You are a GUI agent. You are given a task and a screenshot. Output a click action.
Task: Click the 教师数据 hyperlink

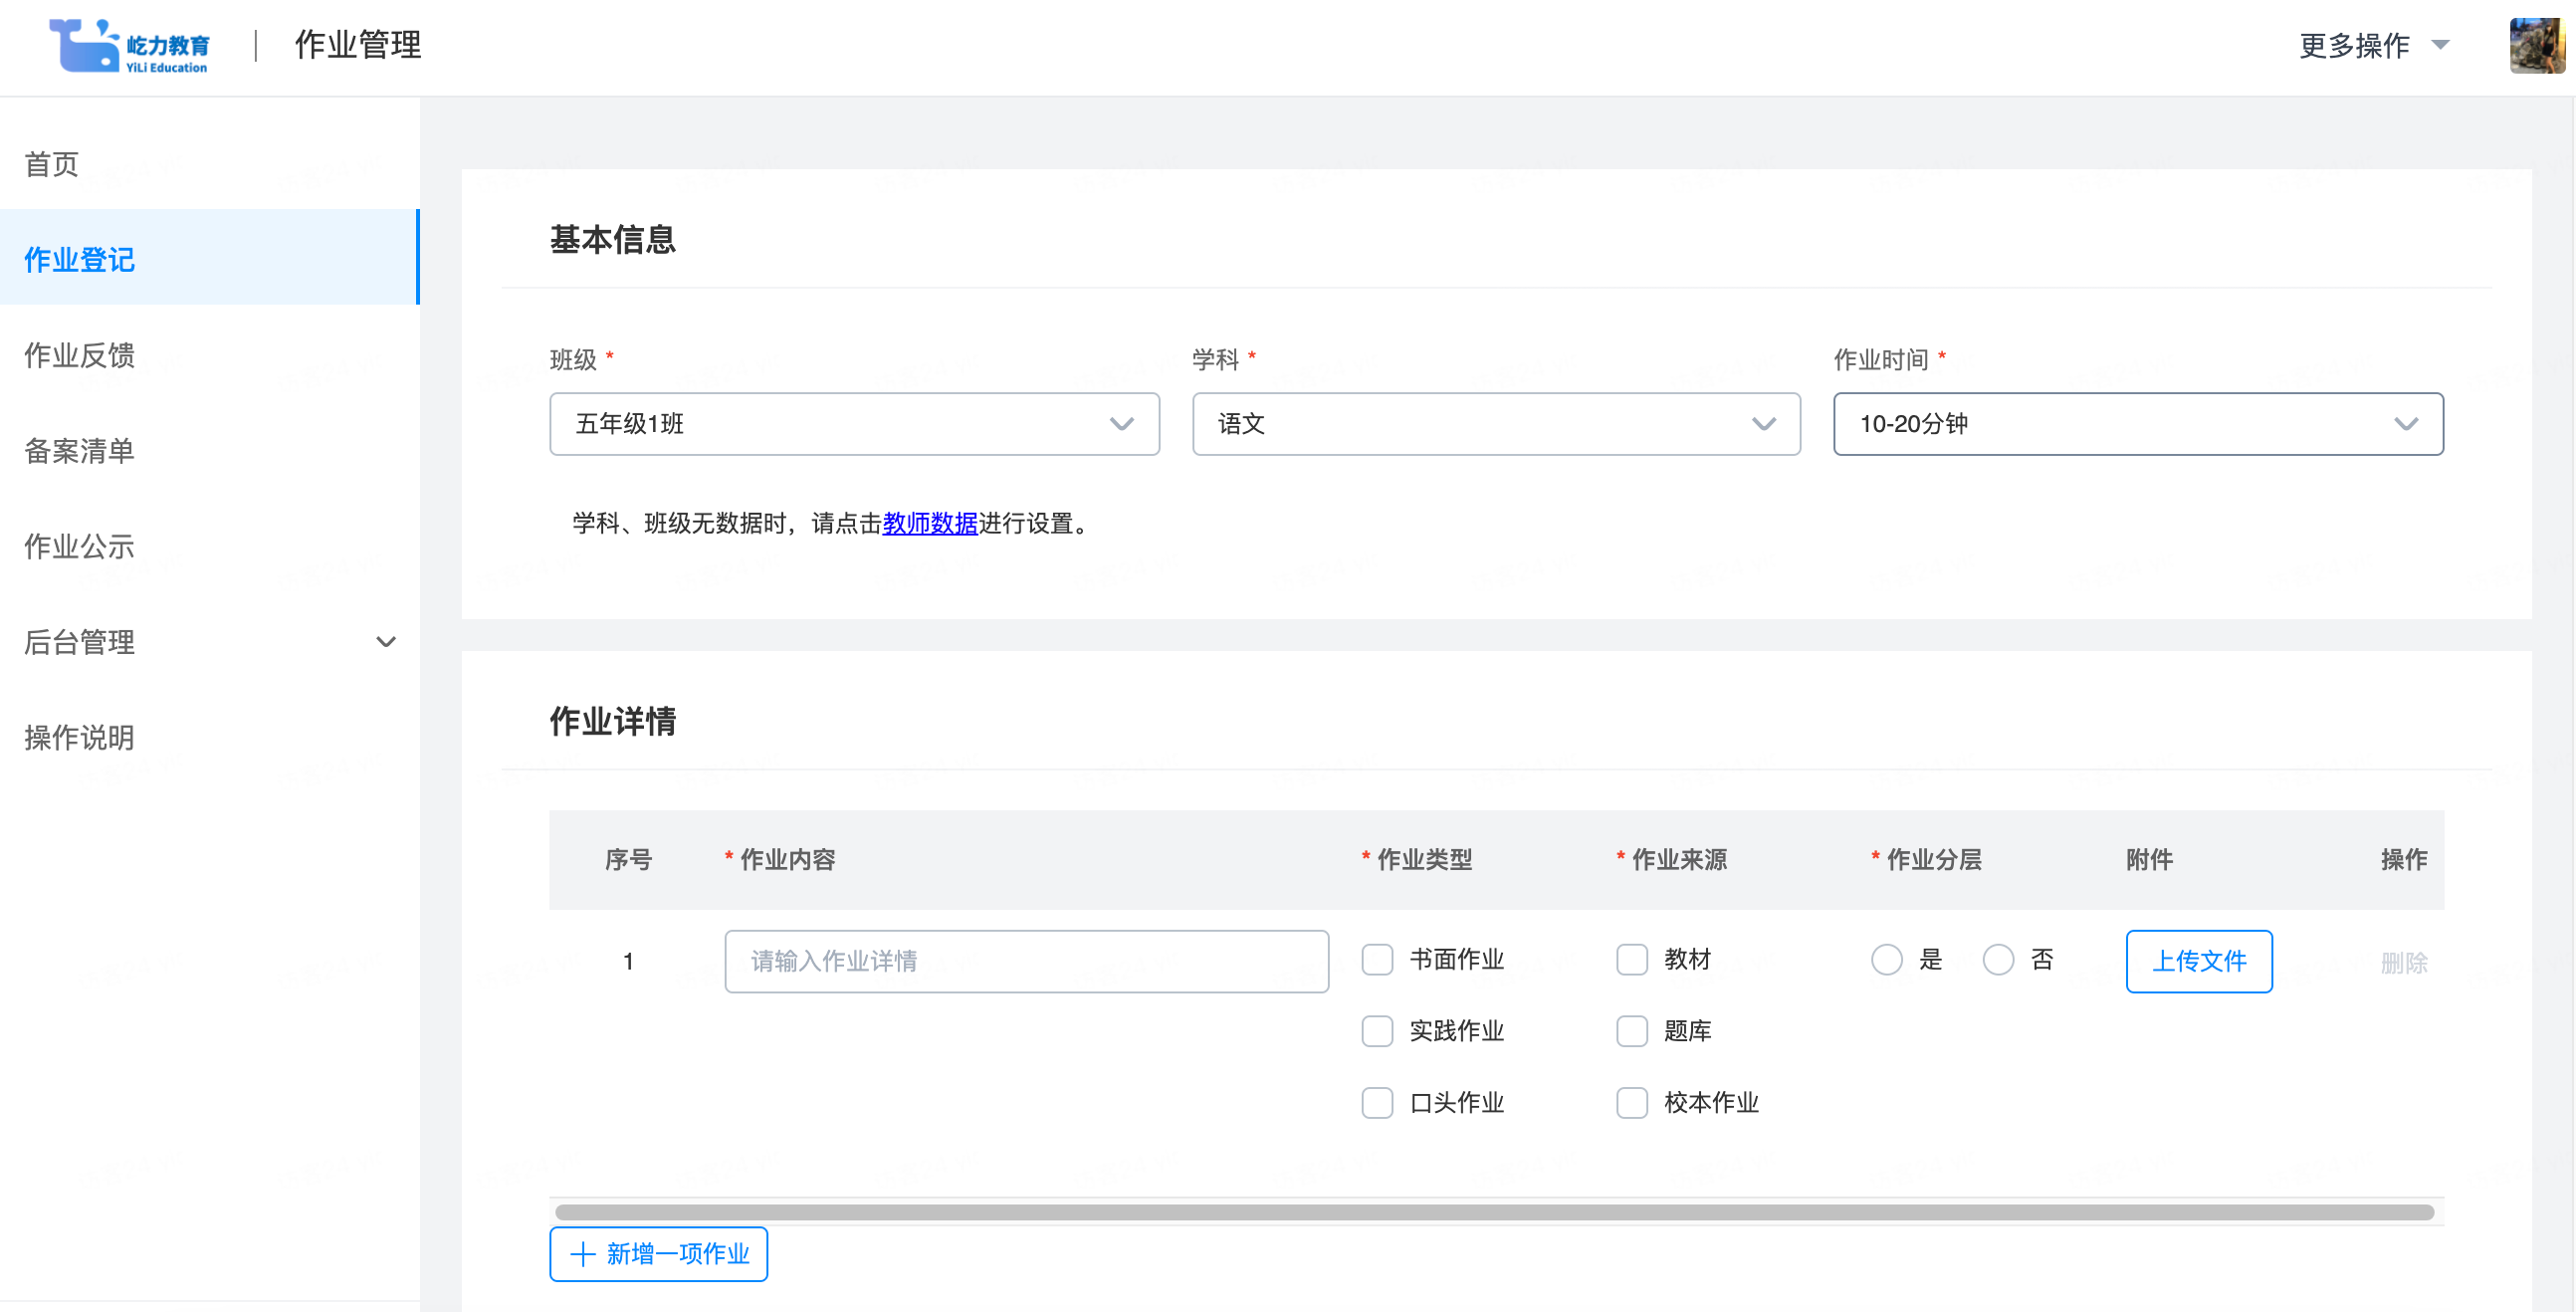point(929,523)
